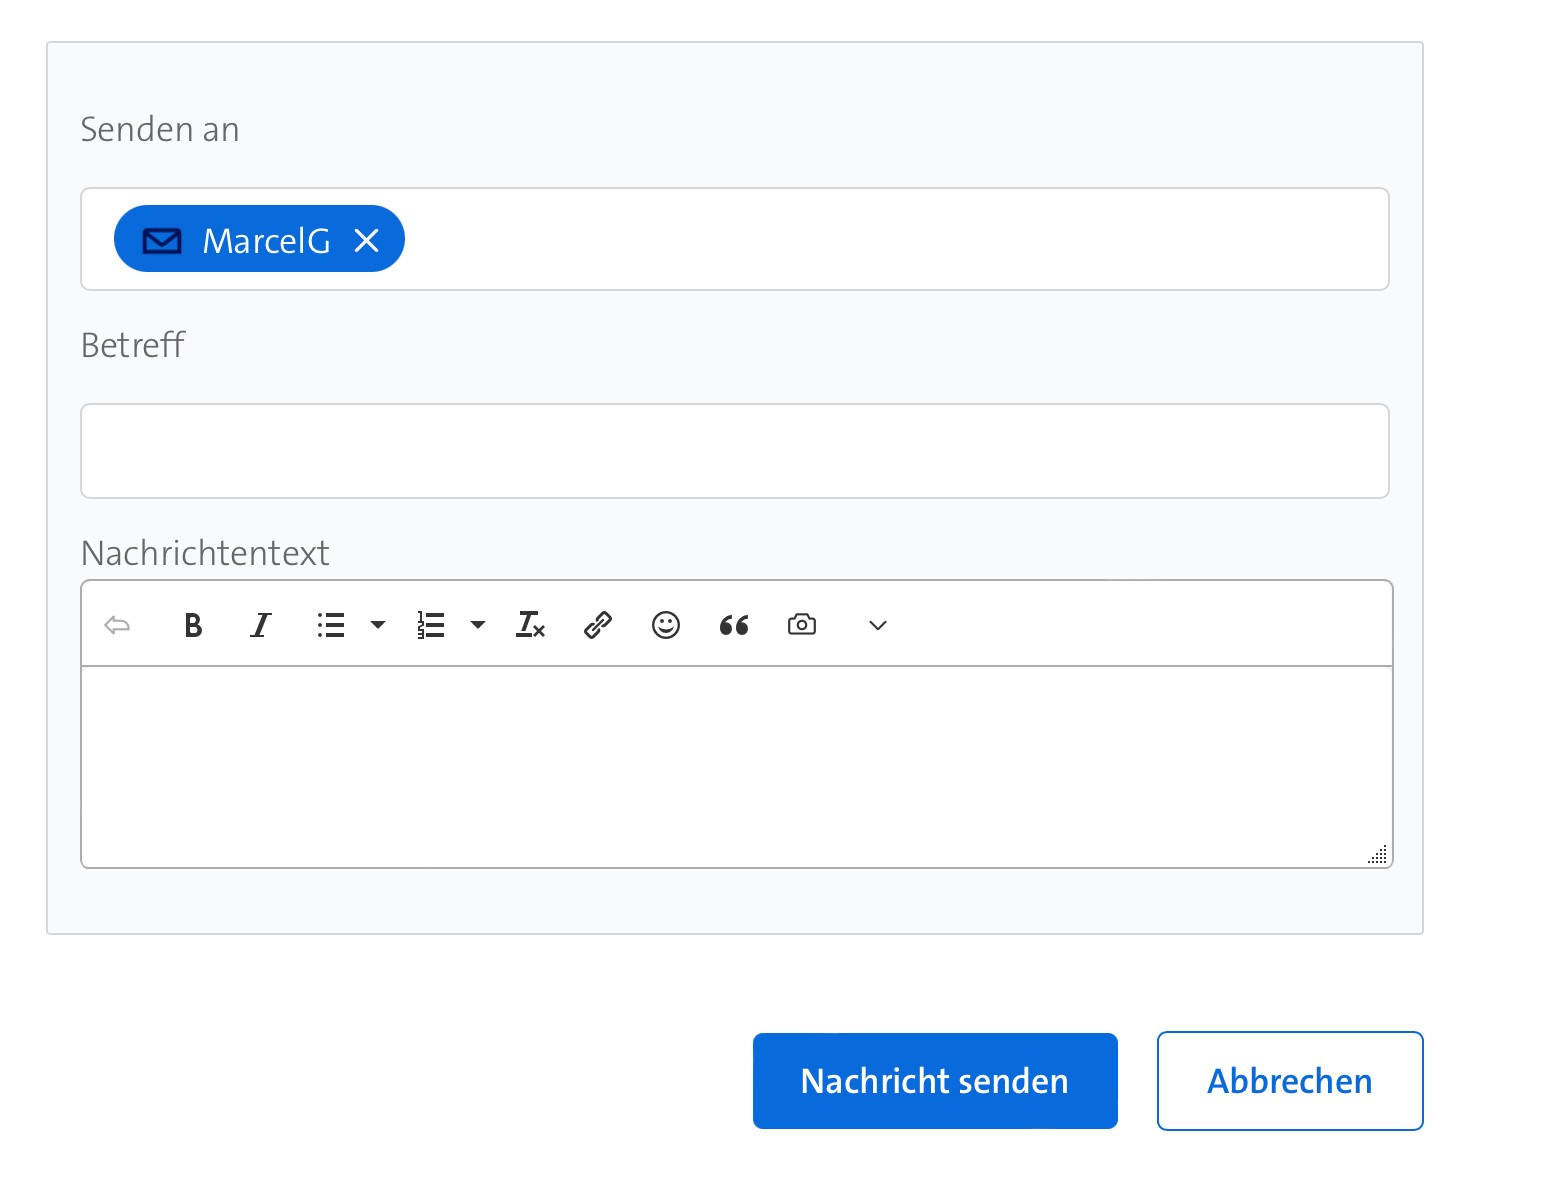This screenshot has height=1202, width=1556.
Task: Toggle italic formatting
Action: (x=260, y=625)
